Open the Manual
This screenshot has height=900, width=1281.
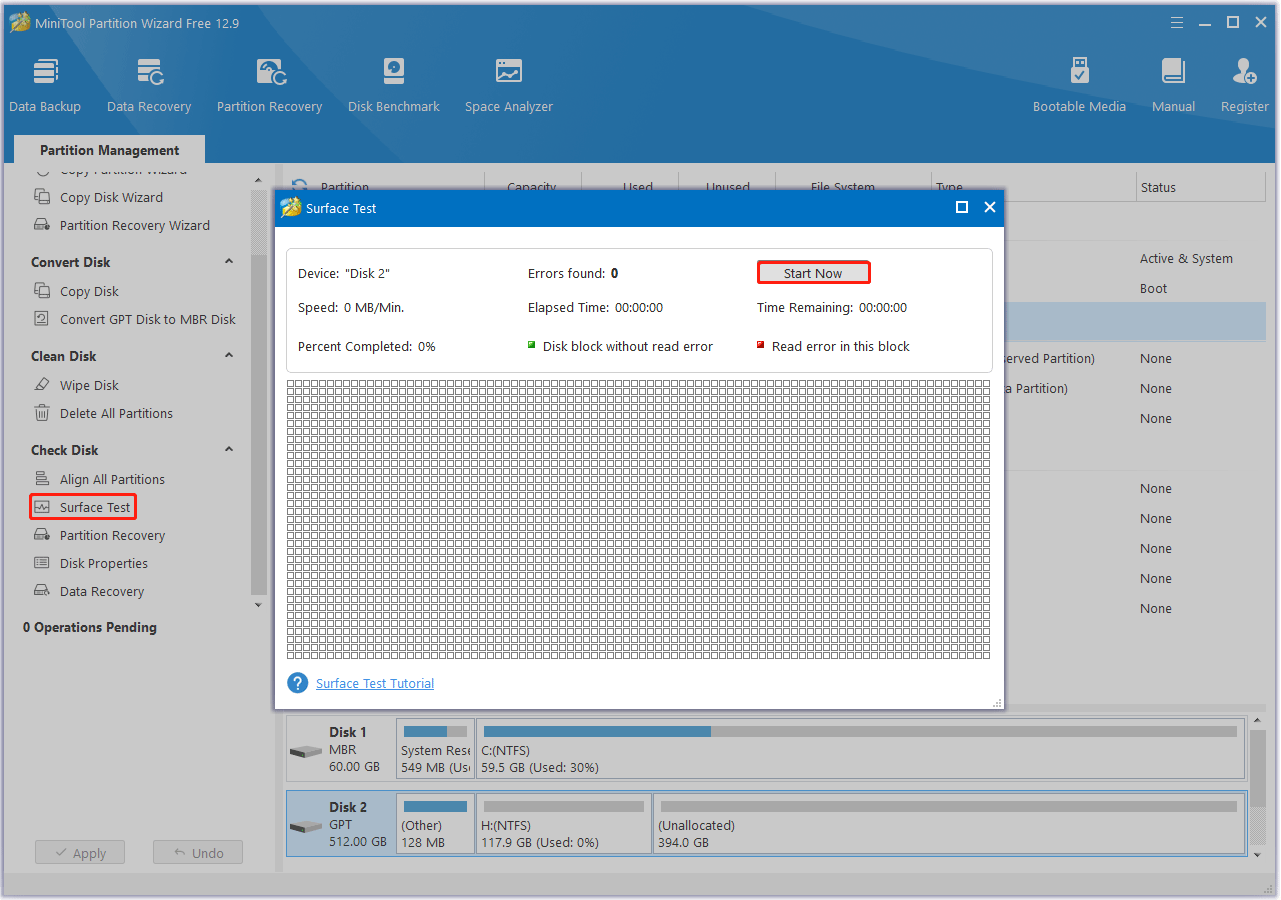1173,85
